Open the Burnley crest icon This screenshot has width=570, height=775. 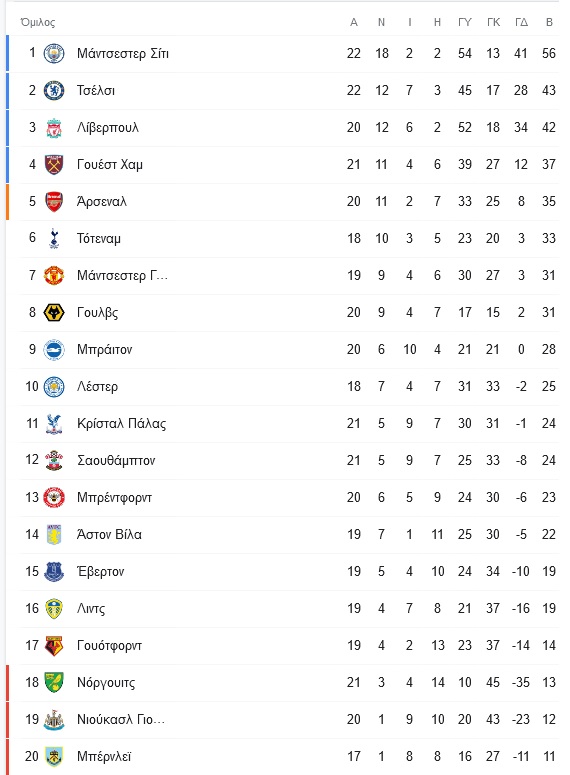54,756
